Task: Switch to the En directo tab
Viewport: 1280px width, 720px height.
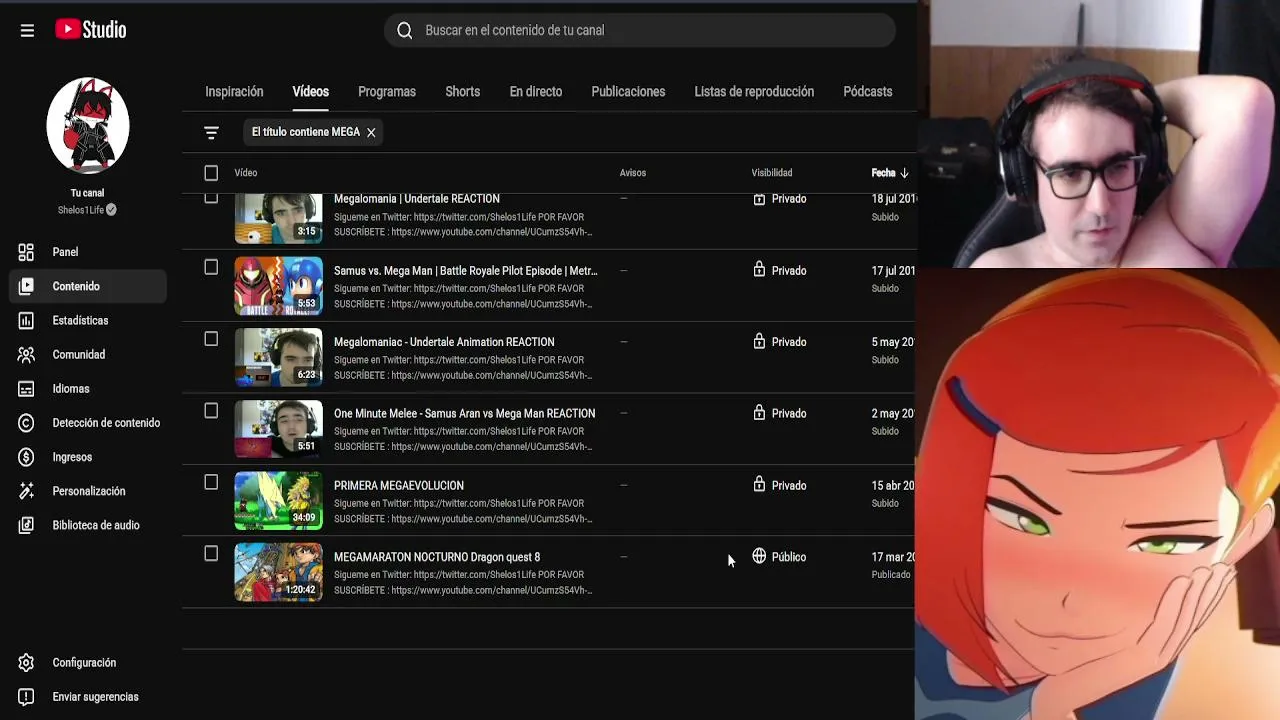Action: [x=536, y=91]
